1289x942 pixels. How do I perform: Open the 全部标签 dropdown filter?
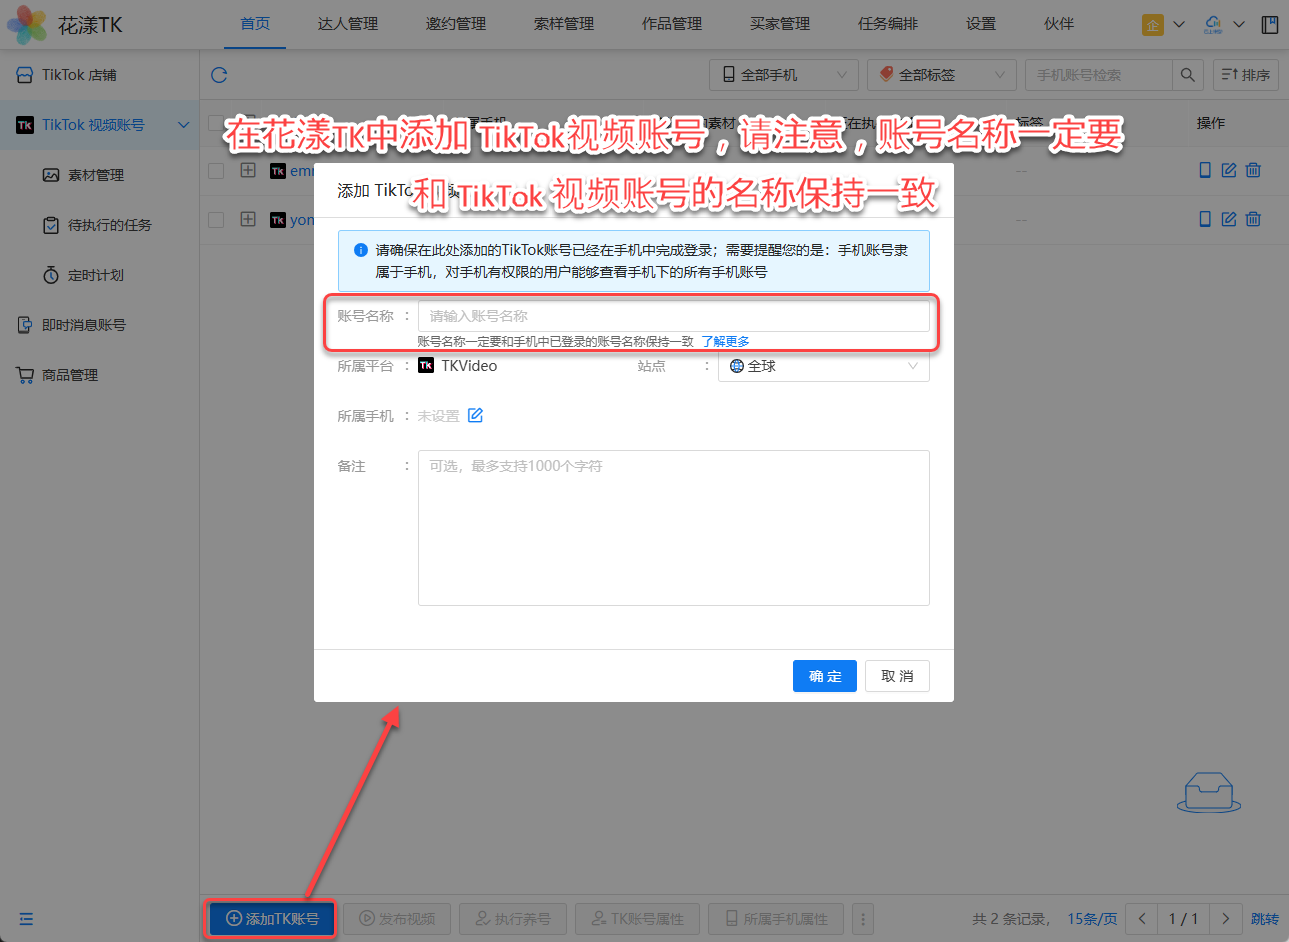click(941, 75)
